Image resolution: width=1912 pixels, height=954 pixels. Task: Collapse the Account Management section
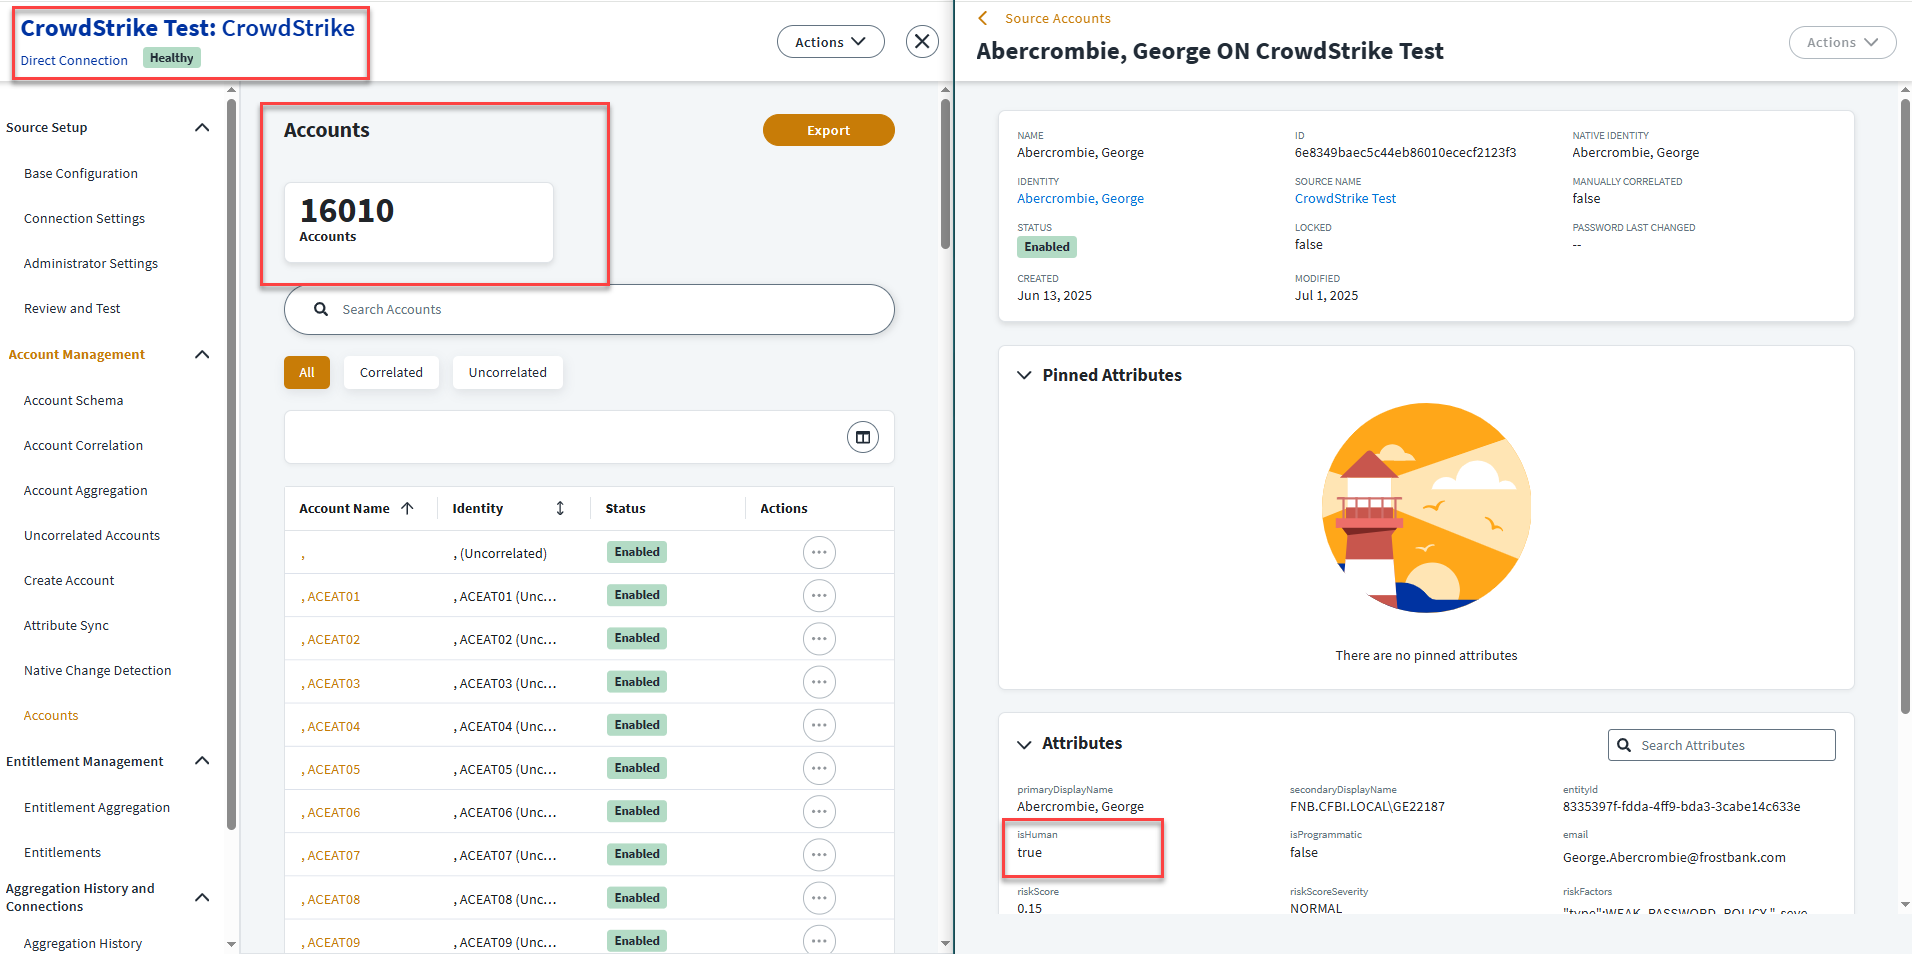pos(202,354)
